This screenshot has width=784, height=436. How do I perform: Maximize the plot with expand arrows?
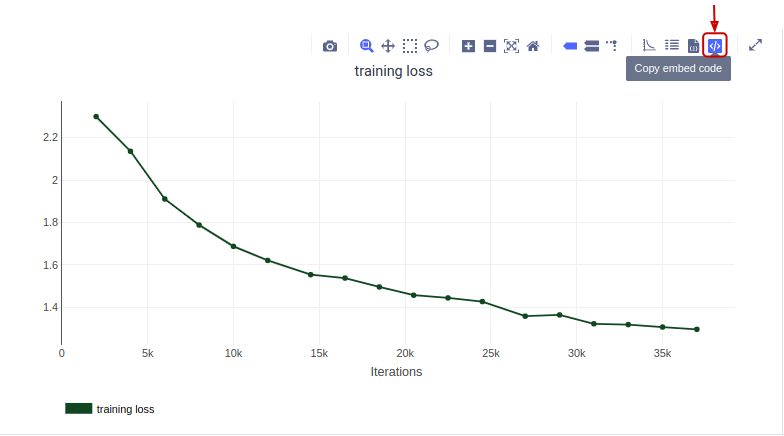tap(756, 46)
